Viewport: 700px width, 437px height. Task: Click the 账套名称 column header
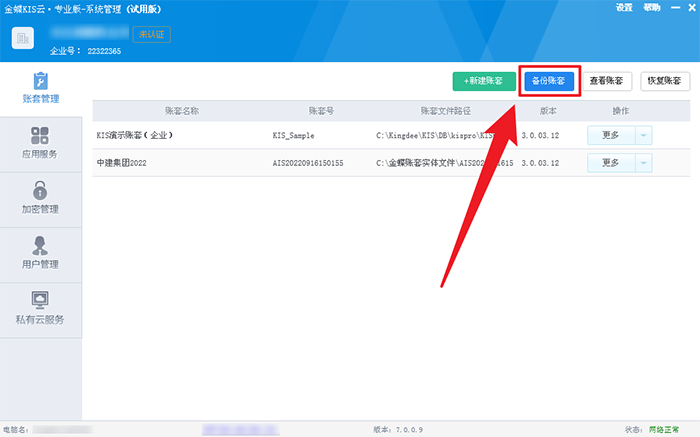(181, 110)
